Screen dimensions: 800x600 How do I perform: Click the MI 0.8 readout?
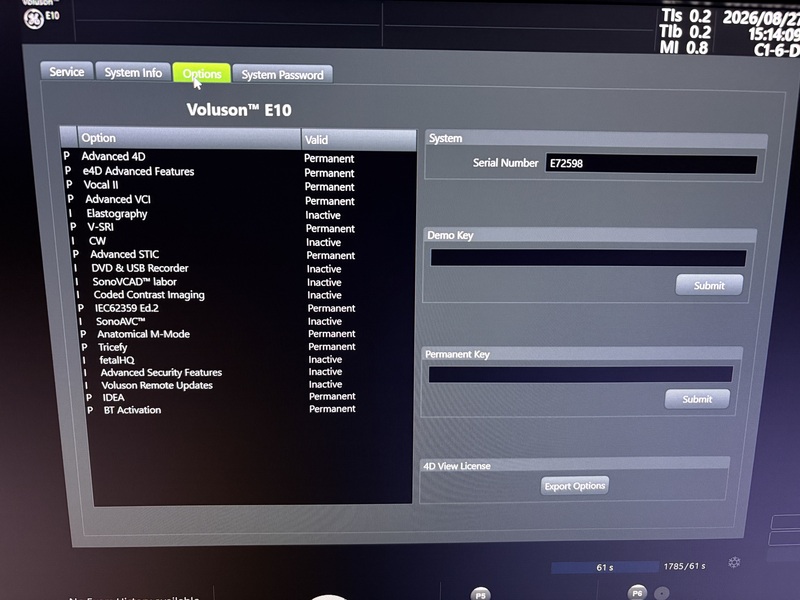point(683,48)
